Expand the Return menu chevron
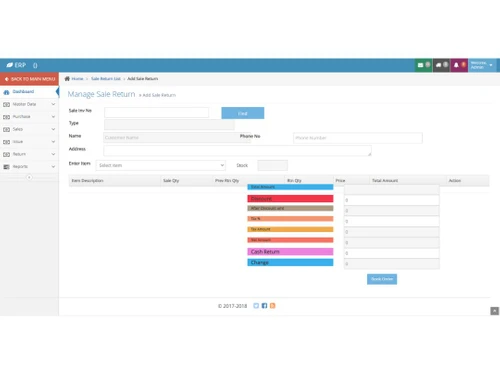Viewport: 500px width, 375px height. point(53,154)
